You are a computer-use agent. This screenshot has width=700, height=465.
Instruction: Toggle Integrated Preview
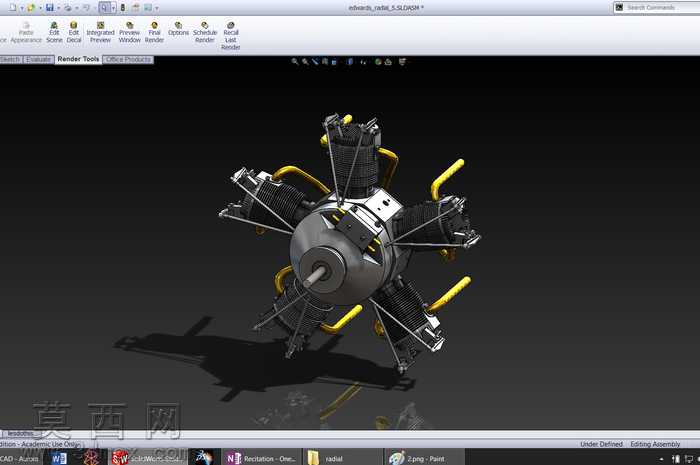pyautogui.click(x=100, y=33)
